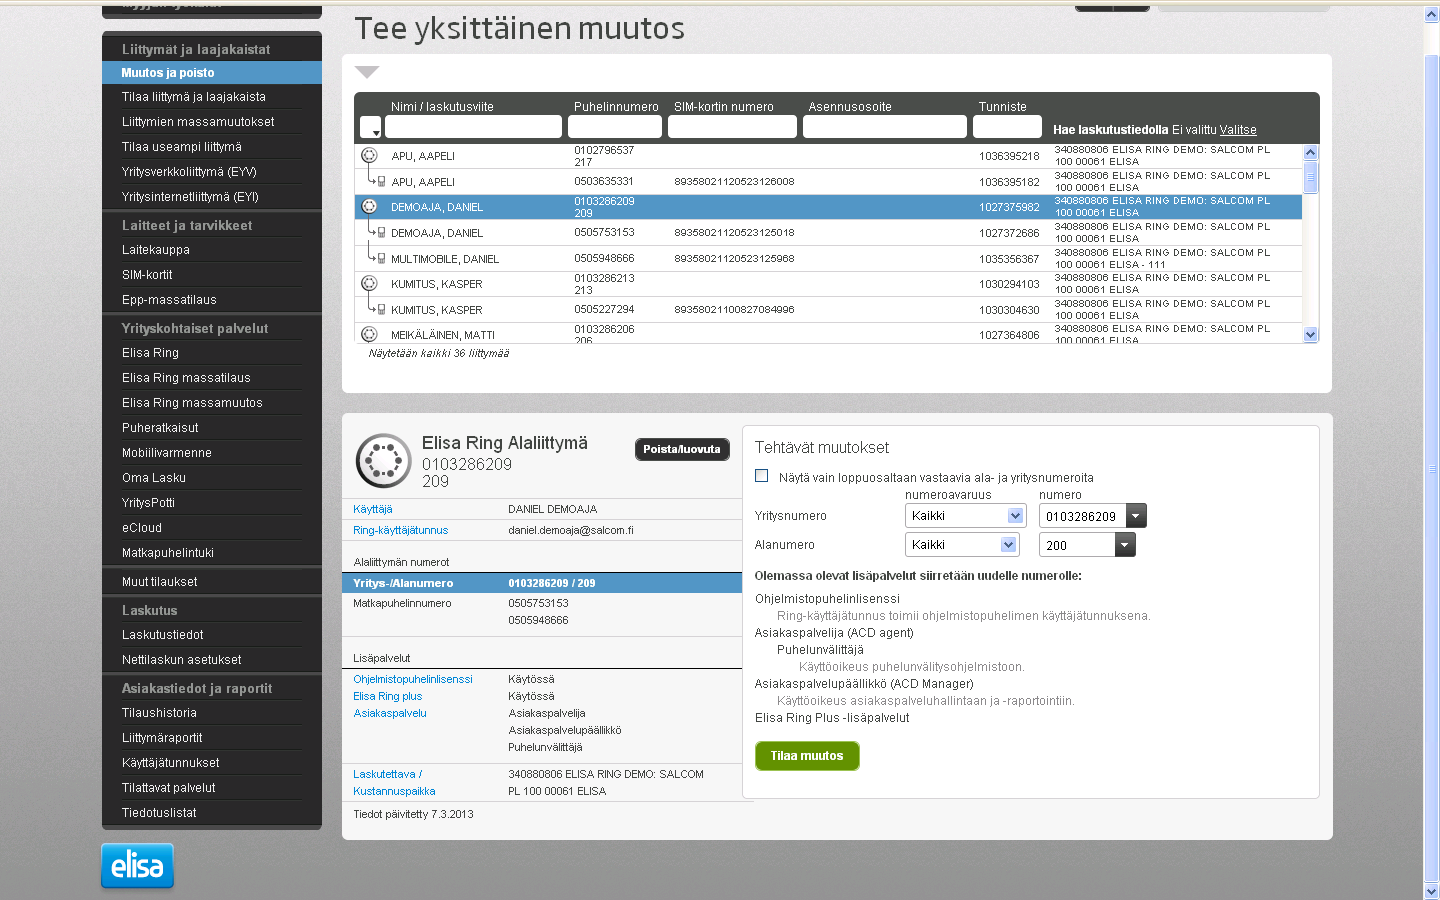The height and width of the screenshot is (900, 1440).
Task: Click SIM icon of KUMITUS, KASPER 0505227294
Action: [381, 309]
